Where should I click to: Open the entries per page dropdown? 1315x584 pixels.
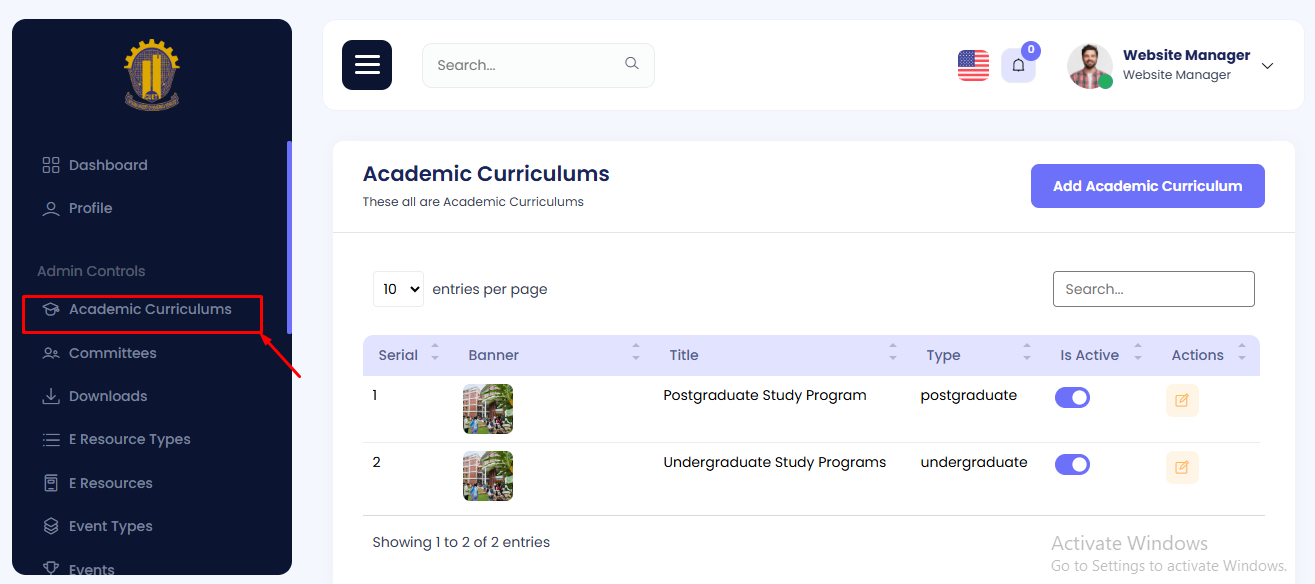398,289
